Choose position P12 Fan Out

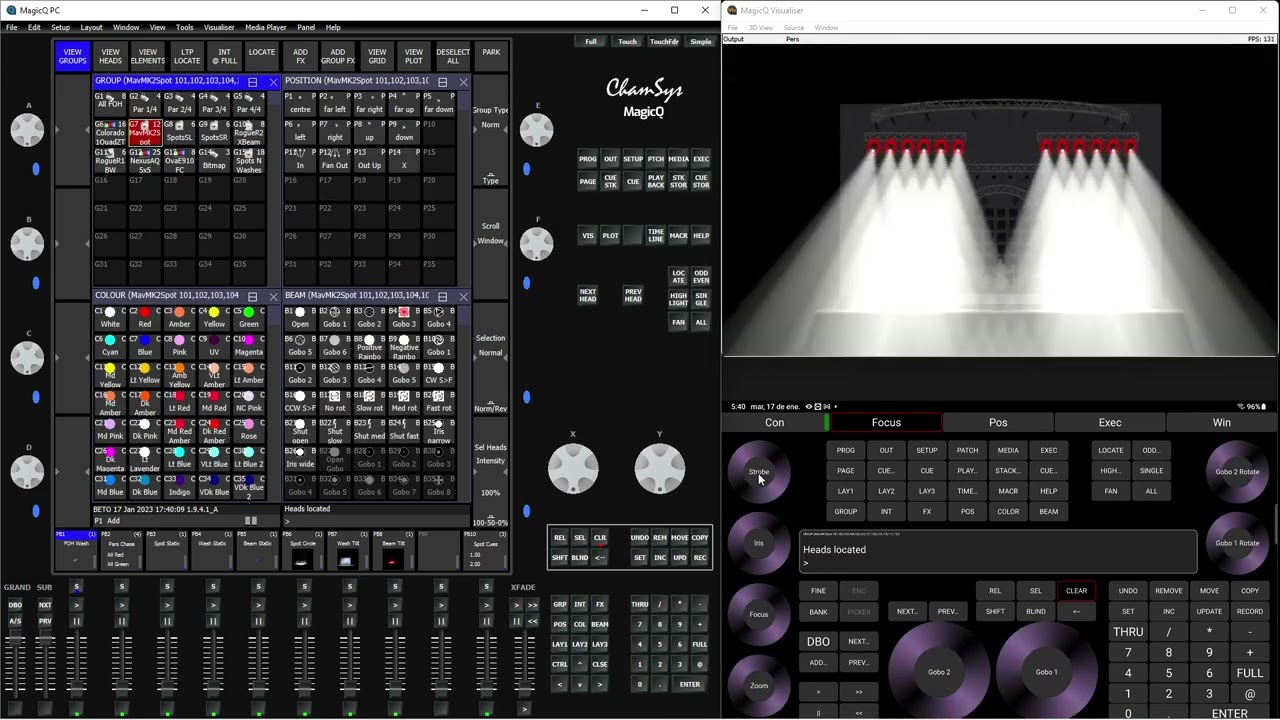335,159
